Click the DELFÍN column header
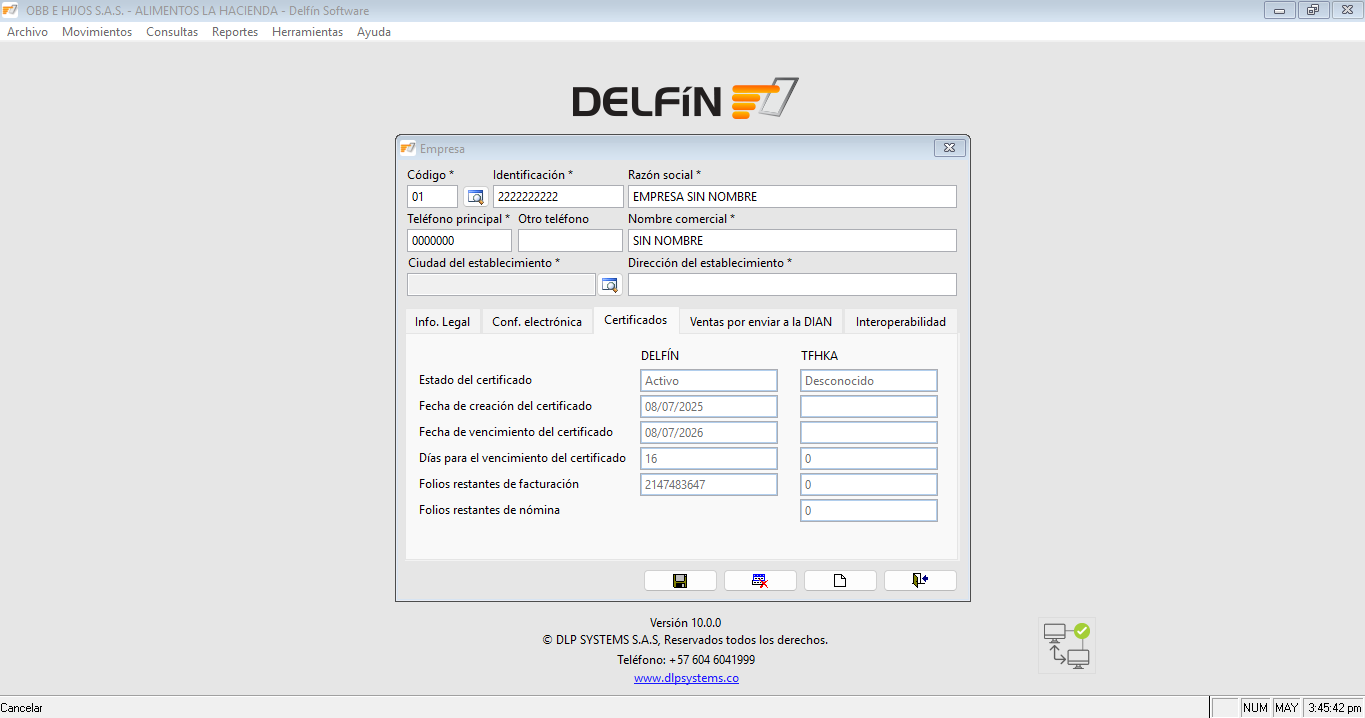Screen dimensions: 1365x718 [x=661, y=355]
